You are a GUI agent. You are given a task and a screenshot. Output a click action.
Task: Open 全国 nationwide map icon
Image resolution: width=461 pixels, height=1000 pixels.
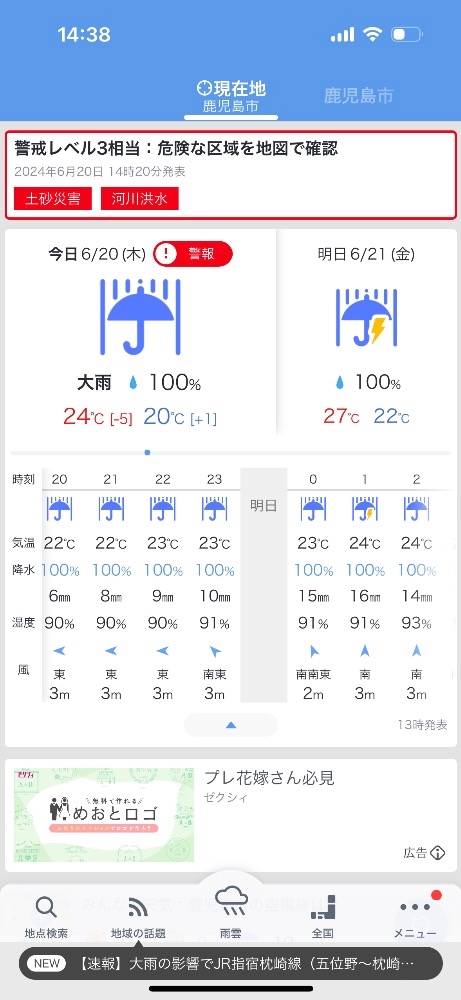pyautogui.click(x=323, y=908)
